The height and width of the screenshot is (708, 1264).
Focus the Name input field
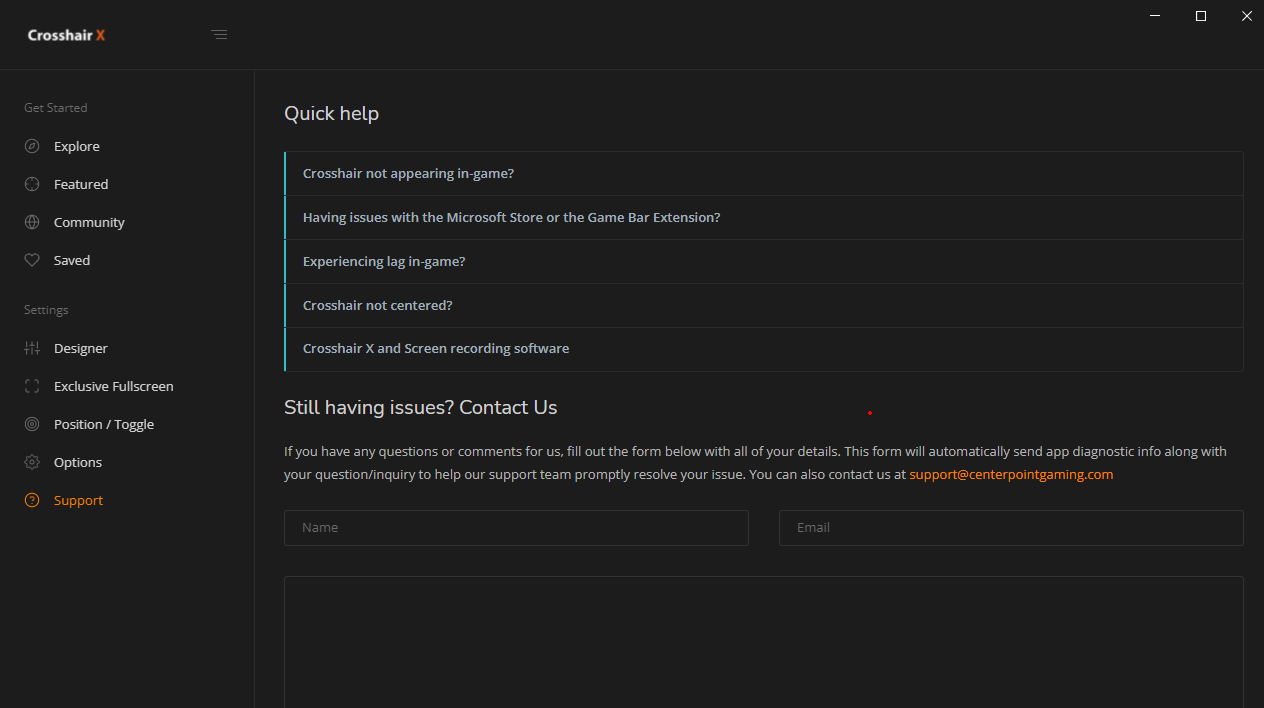click(516, 528)
